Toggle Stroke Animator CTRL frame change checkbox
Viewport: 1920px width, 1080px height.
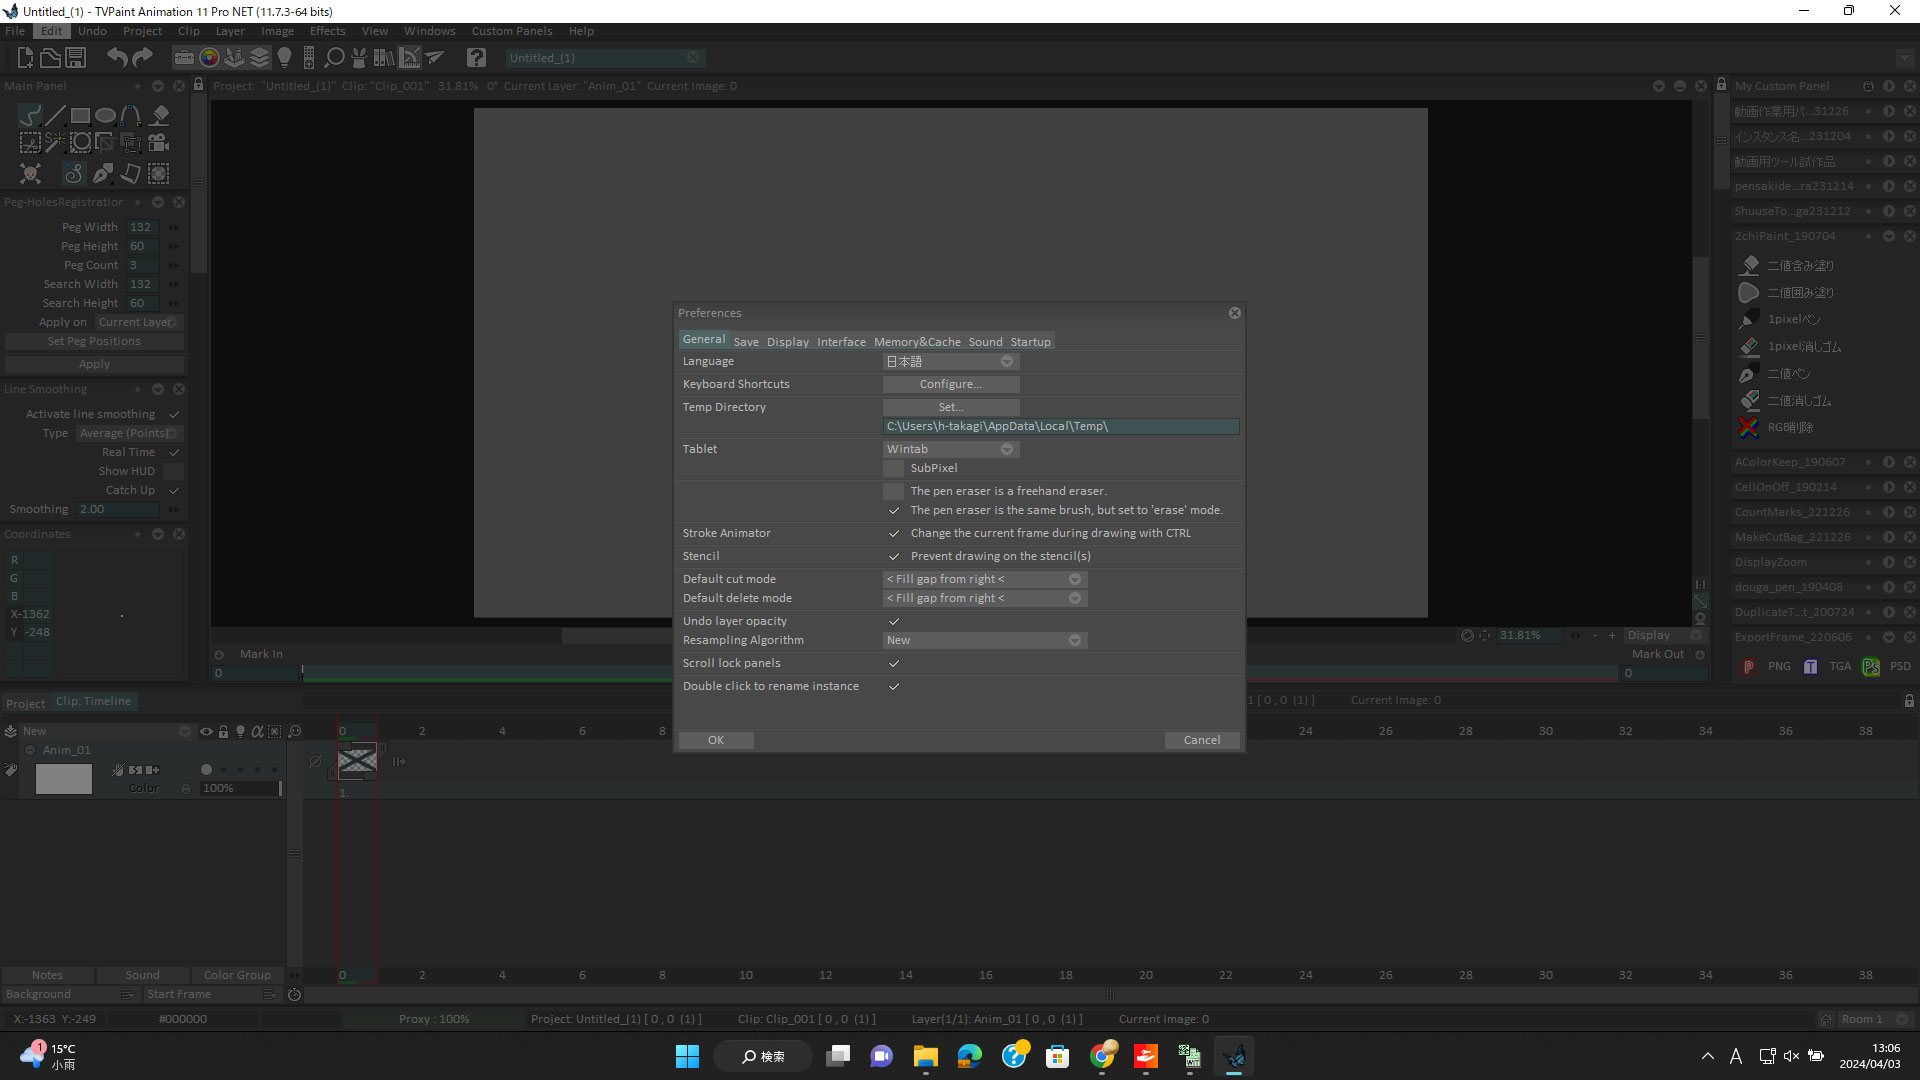point(894,533)
